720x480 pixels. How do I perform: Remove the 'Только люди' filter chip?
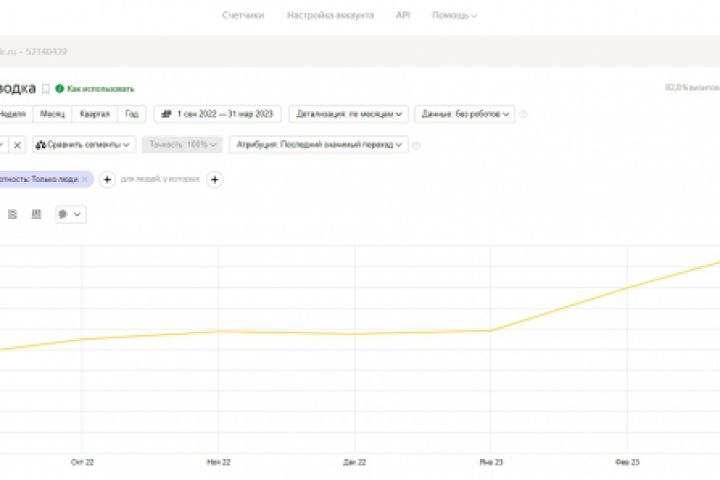click(85, 179)
